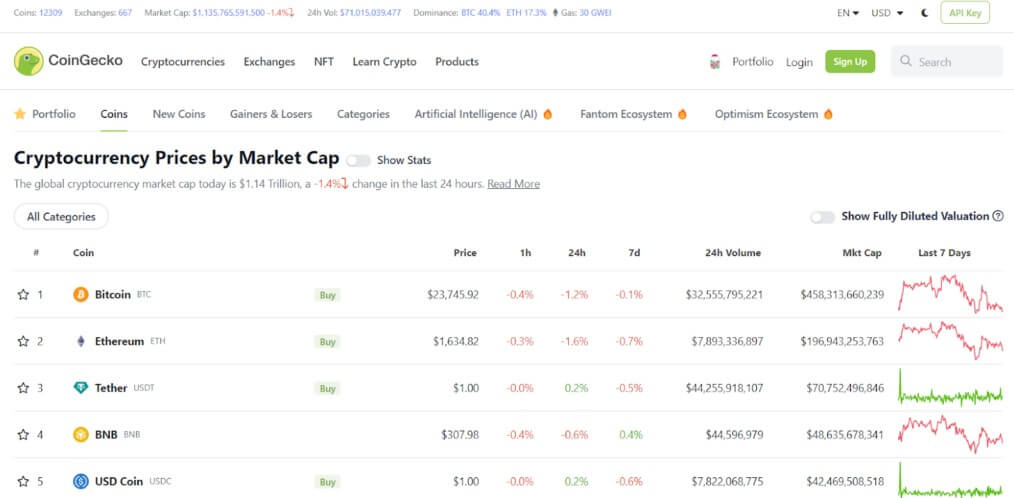Open header Portfolio link near Login
1014x498 pixels.
pyautogui.click(x=753, y=61)
